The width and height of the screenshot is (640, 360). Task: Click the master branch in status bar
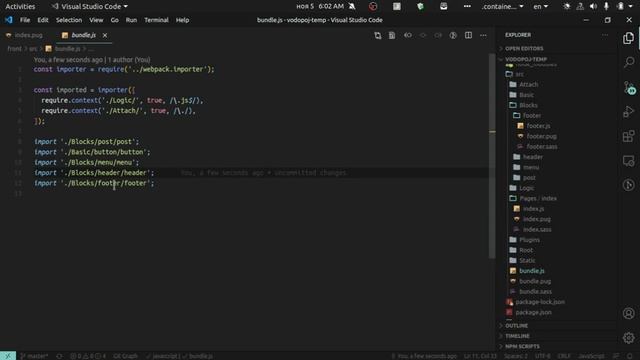(x=34, y=356)
